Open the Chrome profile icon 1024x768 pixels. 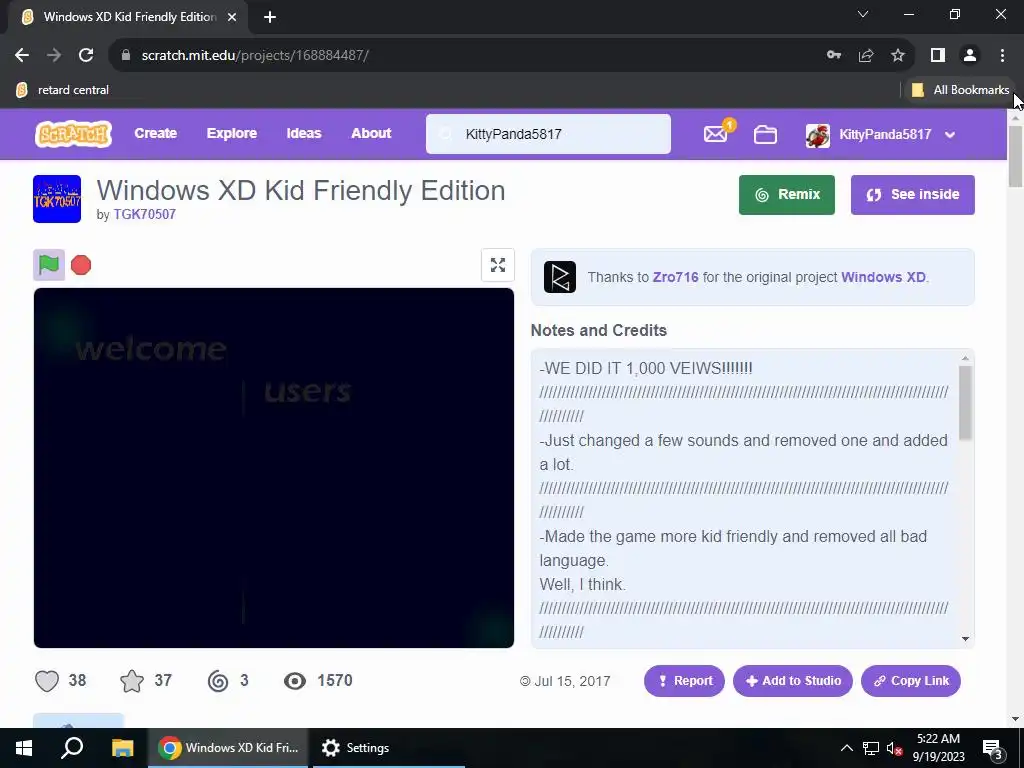click(x=970, y=56)
